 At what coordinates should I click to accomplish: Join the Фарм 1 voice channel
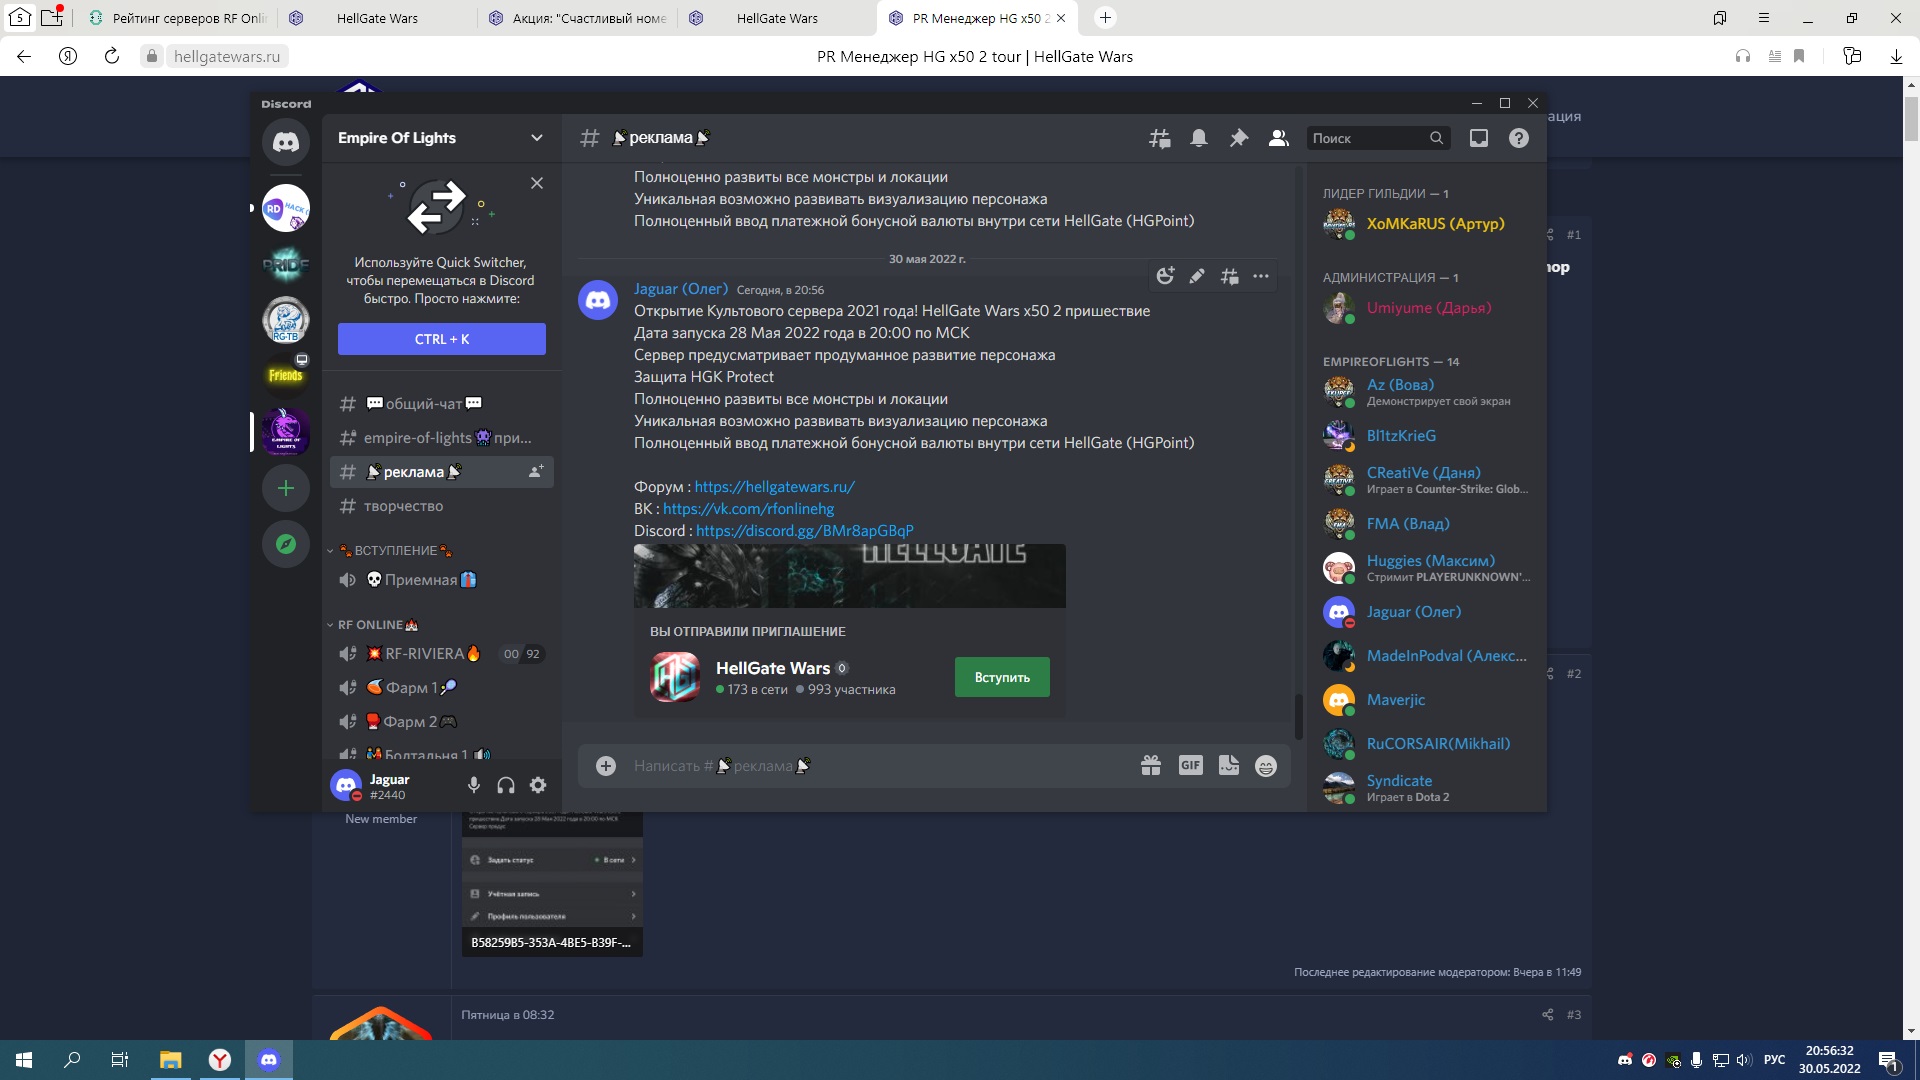click(x=441, y=688)
